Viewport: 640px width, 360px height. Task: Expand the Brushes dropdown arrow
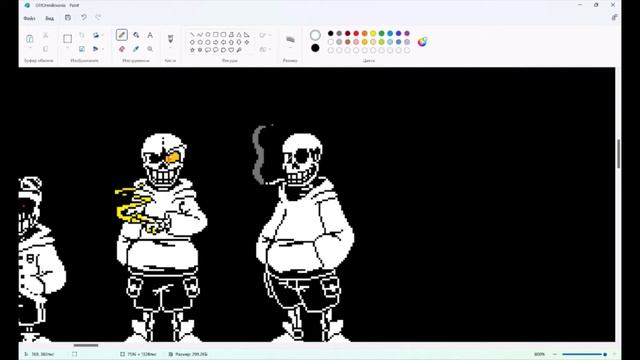click(x=171, y=48)
